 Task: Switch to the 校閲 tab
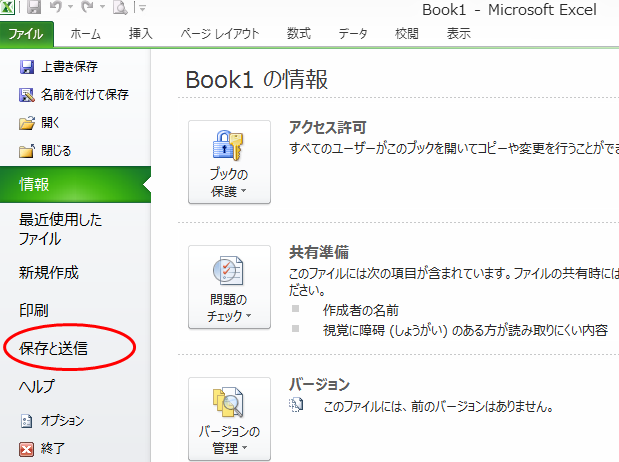pyautogui.click(x=407, y=34)
